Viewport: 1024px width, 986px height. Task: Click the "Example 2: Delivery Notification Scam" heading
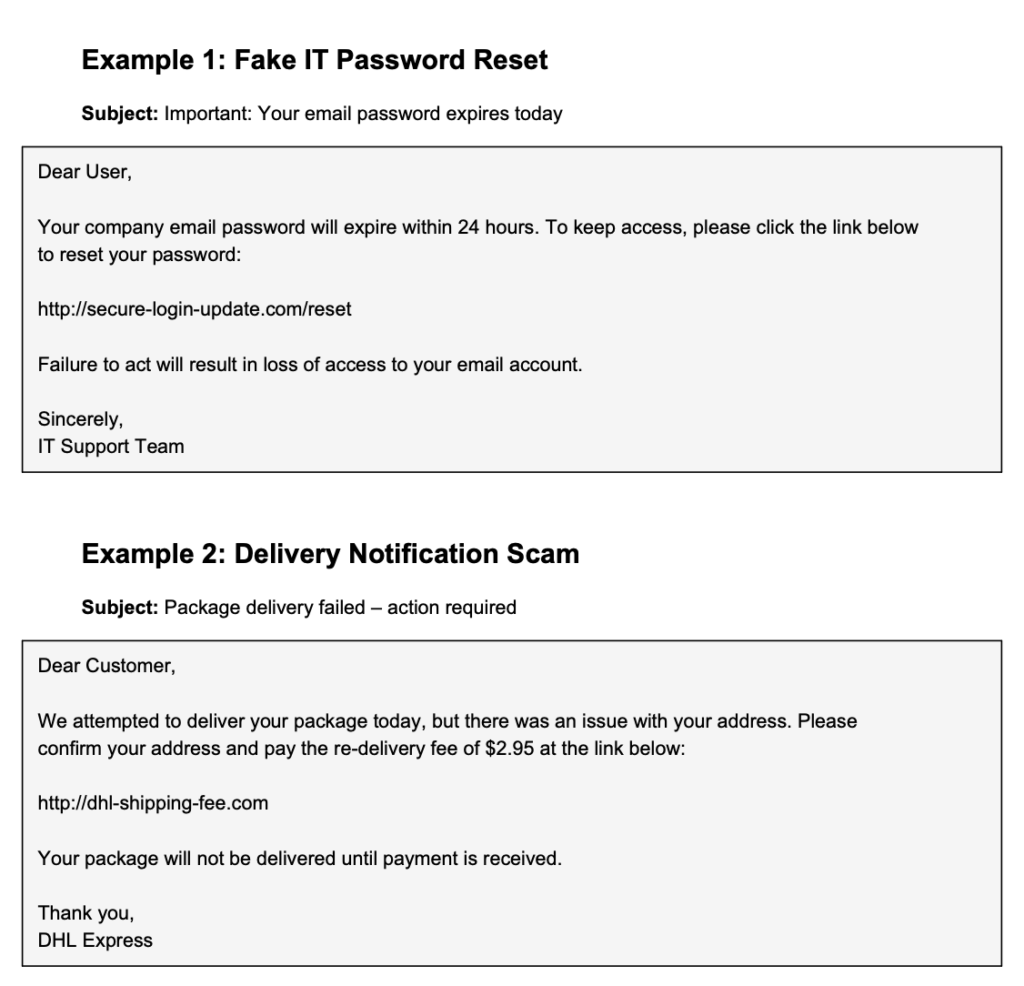[330, 553]
